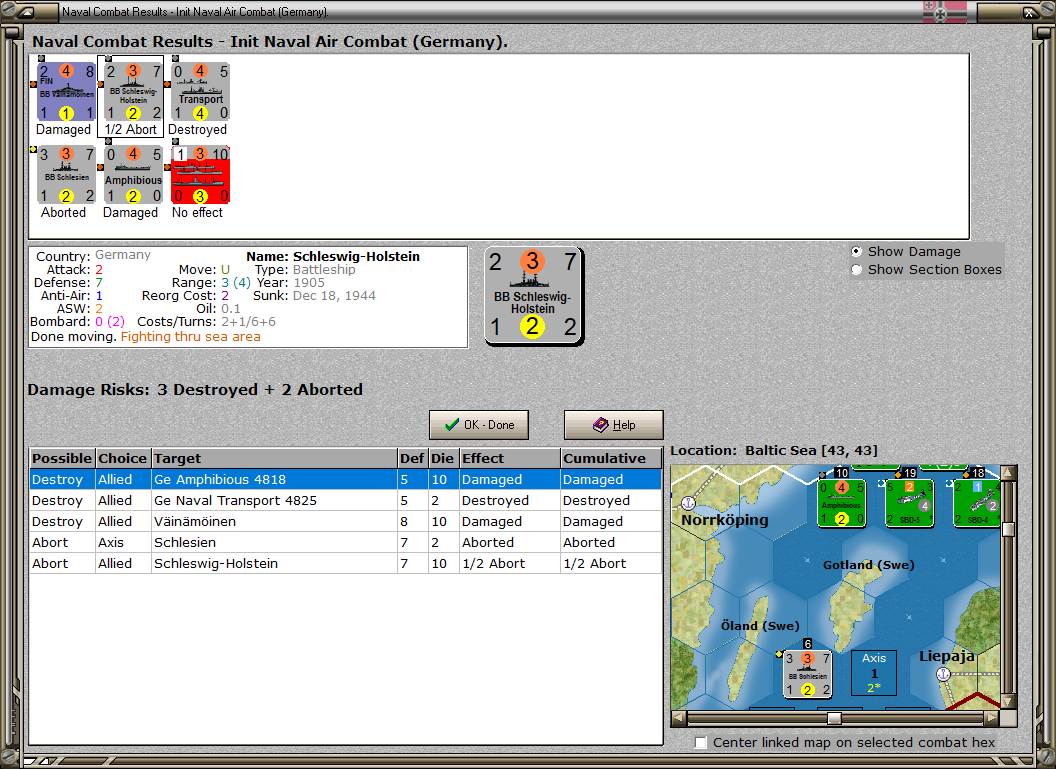Open the window system menu icon

pyautogui.click(x=26, y=11)
